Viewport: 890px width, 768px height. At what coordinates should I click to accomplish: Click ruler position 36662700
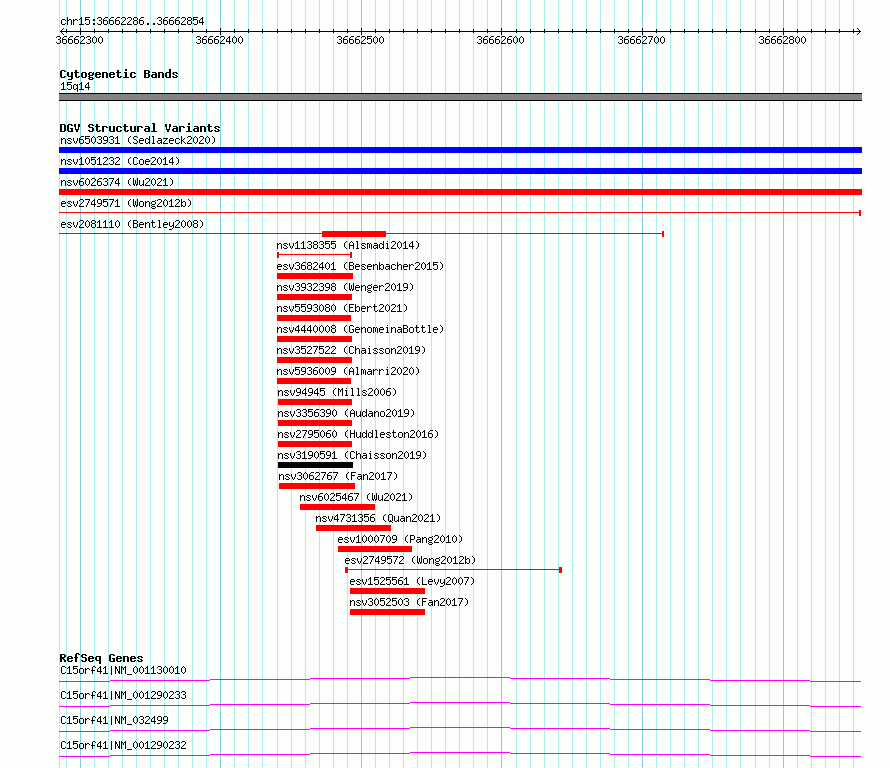point(641,40)
